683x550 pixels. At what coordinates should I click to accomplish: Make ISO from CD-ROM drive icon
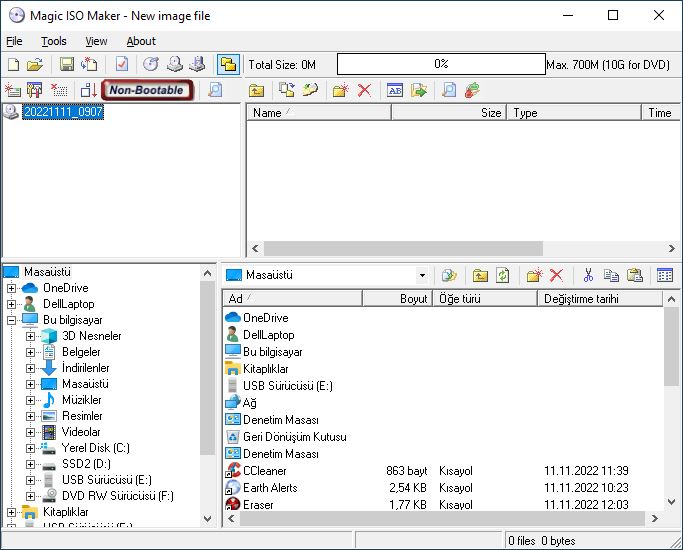point(175,65)
